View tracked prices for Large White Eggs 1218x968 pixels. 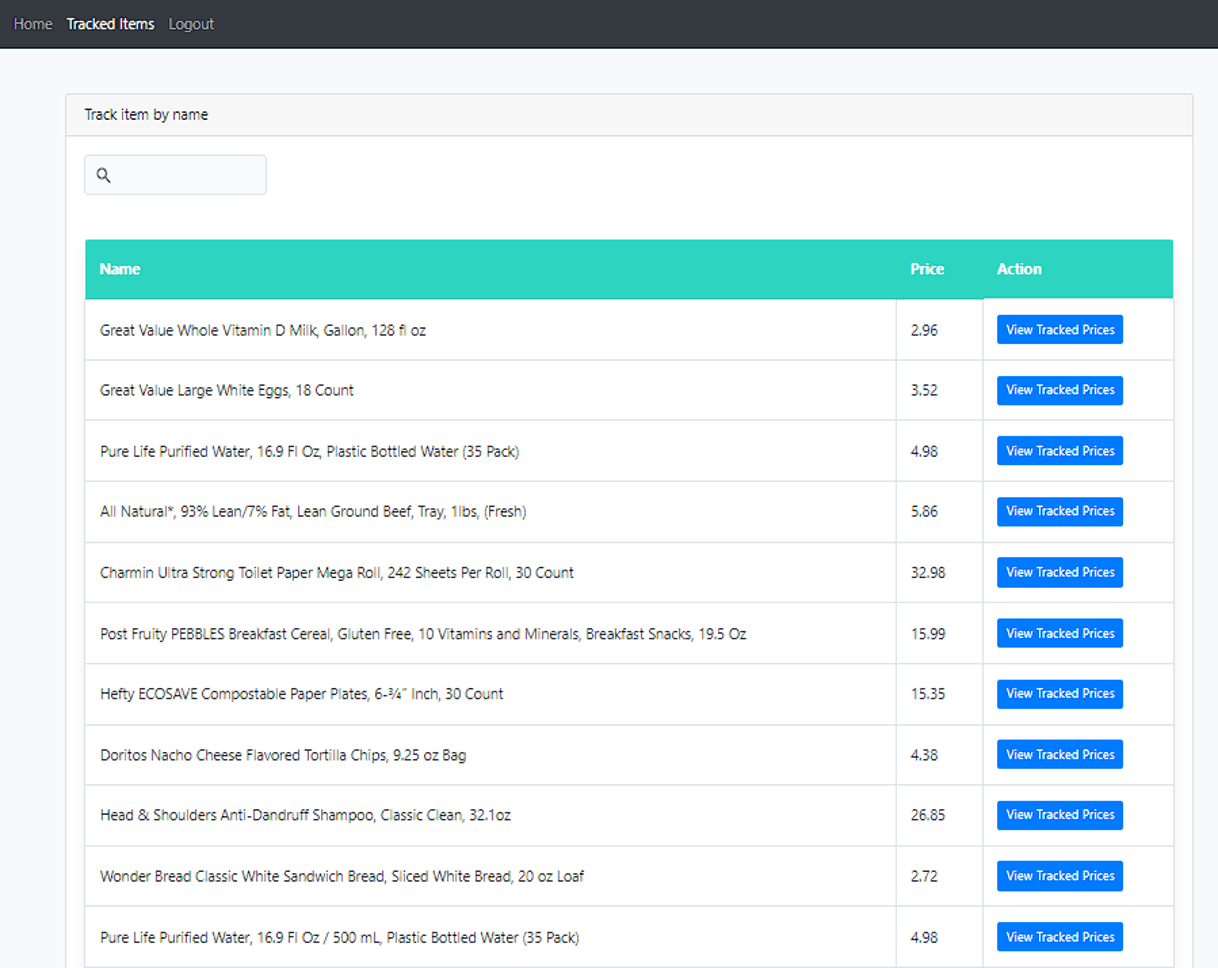[1059, 390]
